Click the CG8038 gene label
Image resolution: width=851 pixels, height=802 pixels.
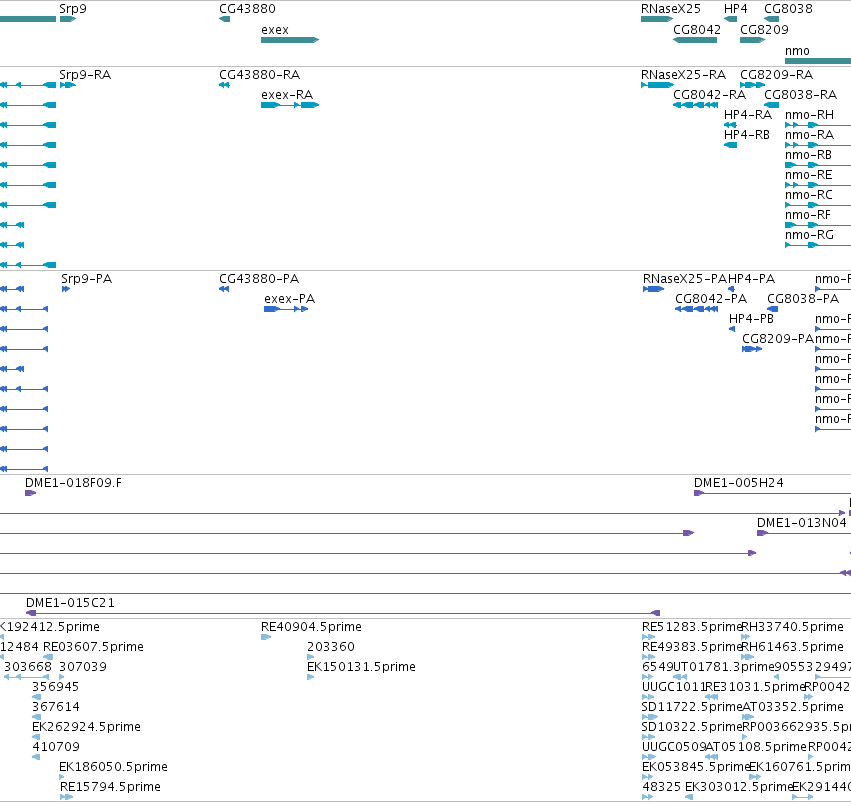point(789,9)
